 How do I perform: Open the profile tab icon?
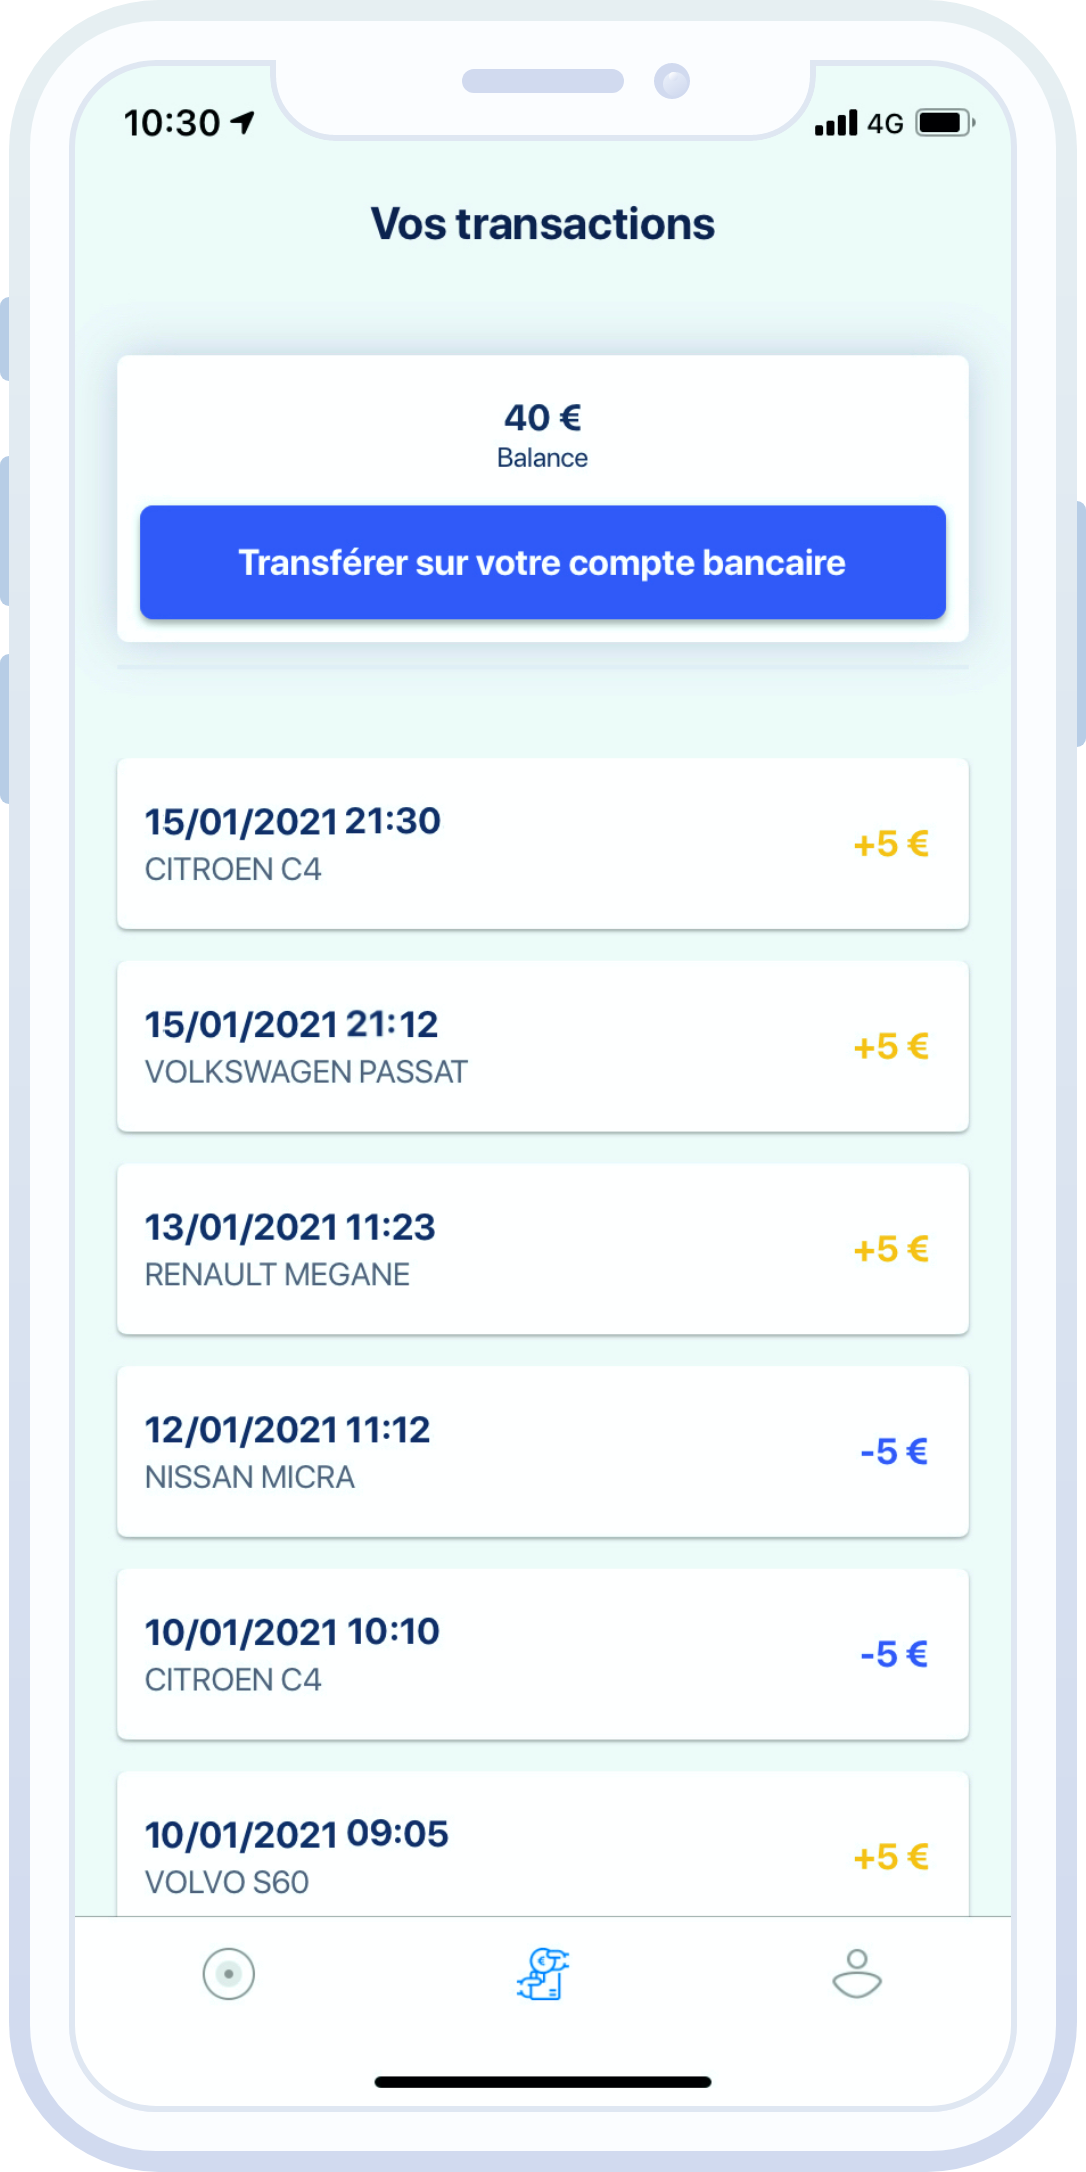pos(857,1974)
